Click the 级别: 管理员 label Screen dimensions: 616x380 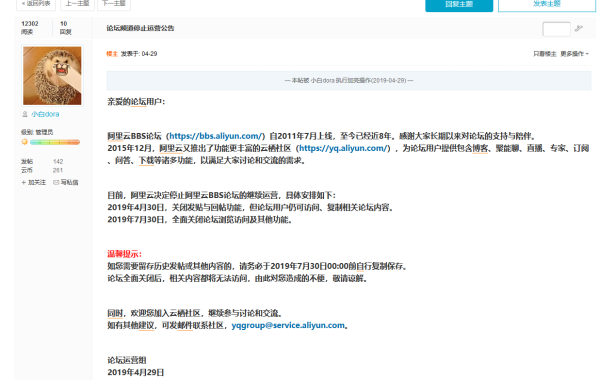tap(37, 132)
